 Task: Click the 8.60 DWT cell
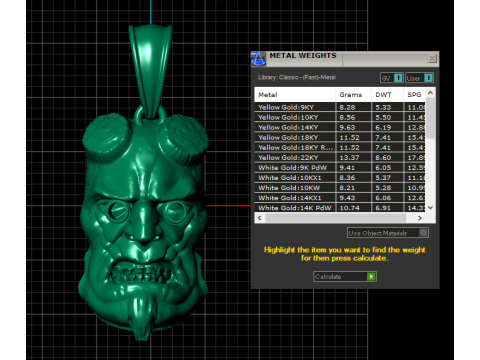click(x=387, y=157)
